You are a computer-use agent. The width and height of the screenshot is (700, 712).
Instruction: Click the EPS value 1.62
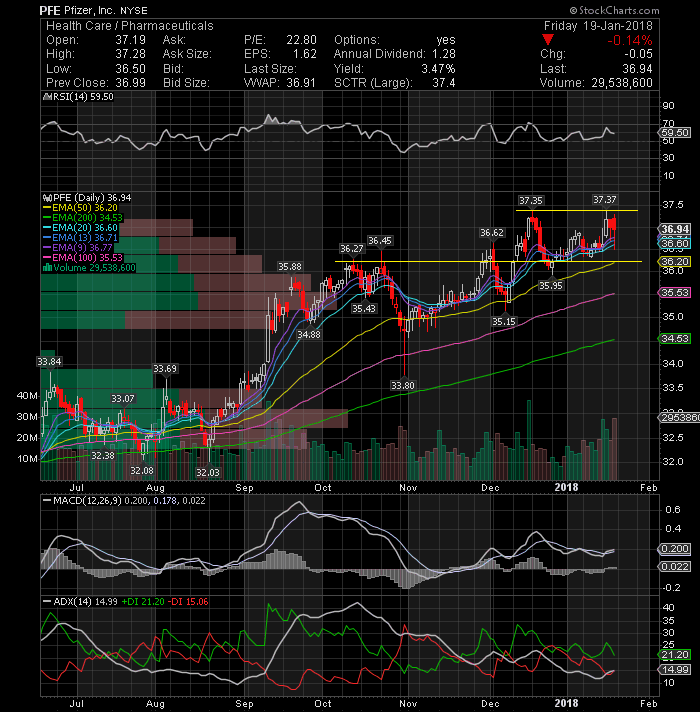[x=305, y=54]
